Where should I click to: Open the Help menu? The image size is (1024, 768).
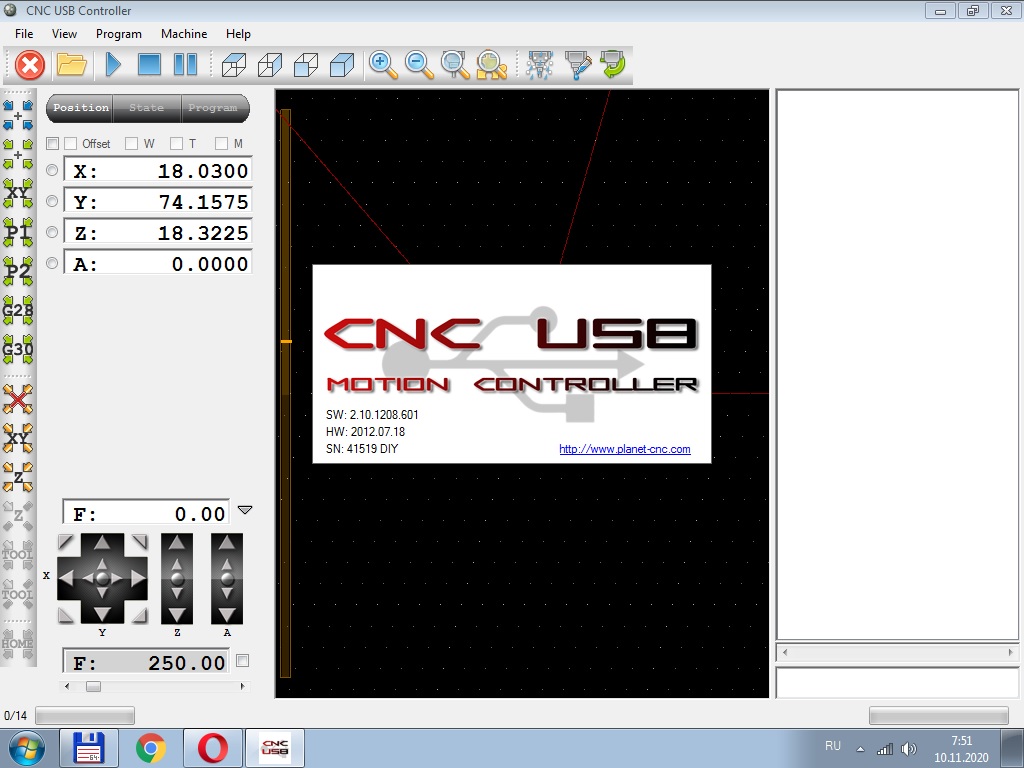[238, 34]
